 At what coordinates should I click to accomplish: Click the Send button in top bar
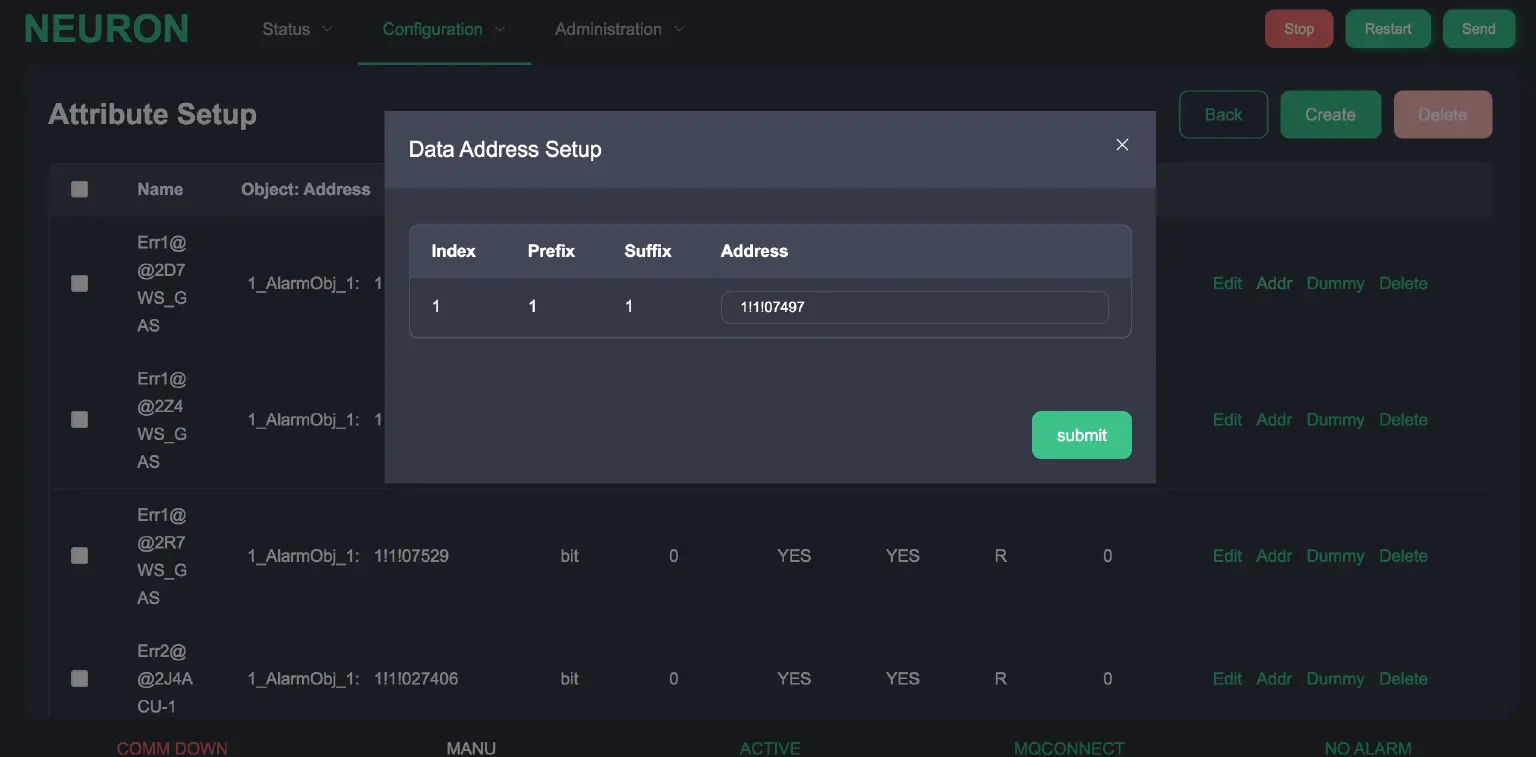pyautogui.click(x=1478, y=29)
